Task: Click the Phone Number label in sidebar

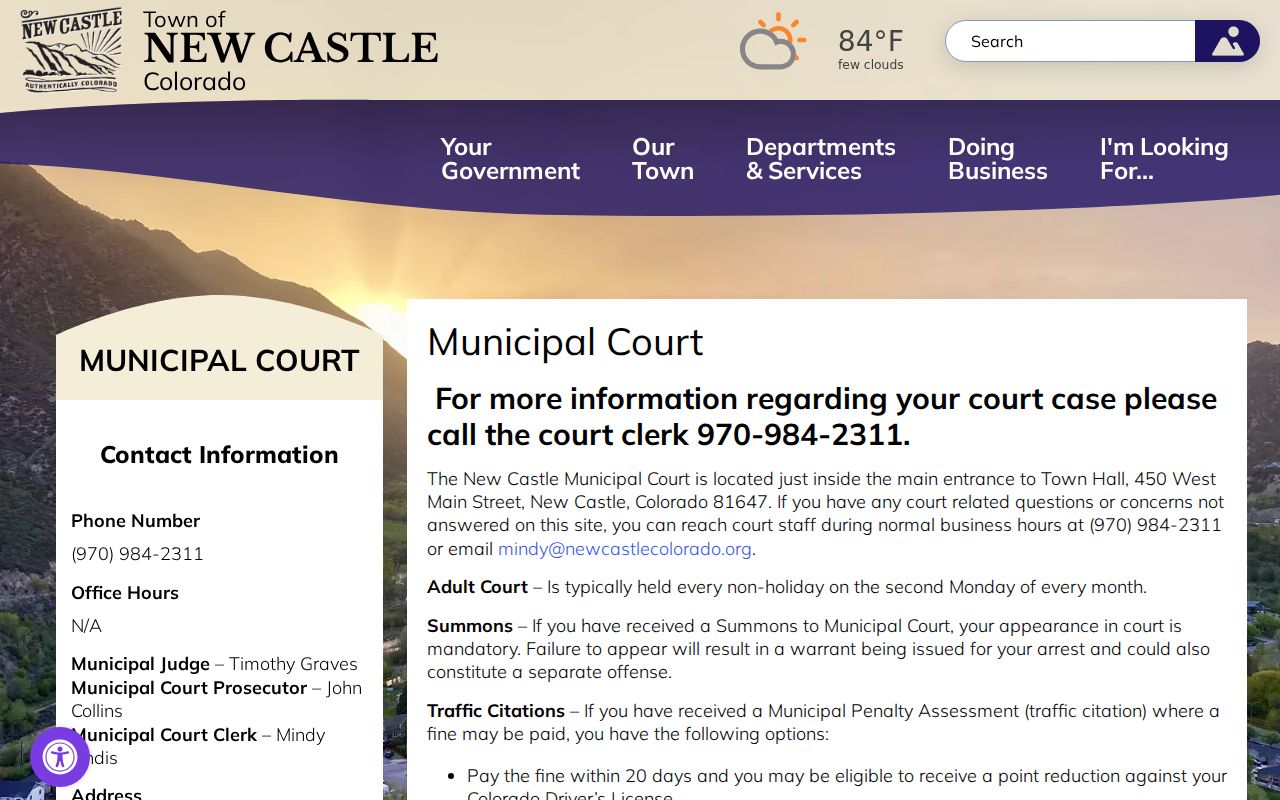Action: click(135, 521)
